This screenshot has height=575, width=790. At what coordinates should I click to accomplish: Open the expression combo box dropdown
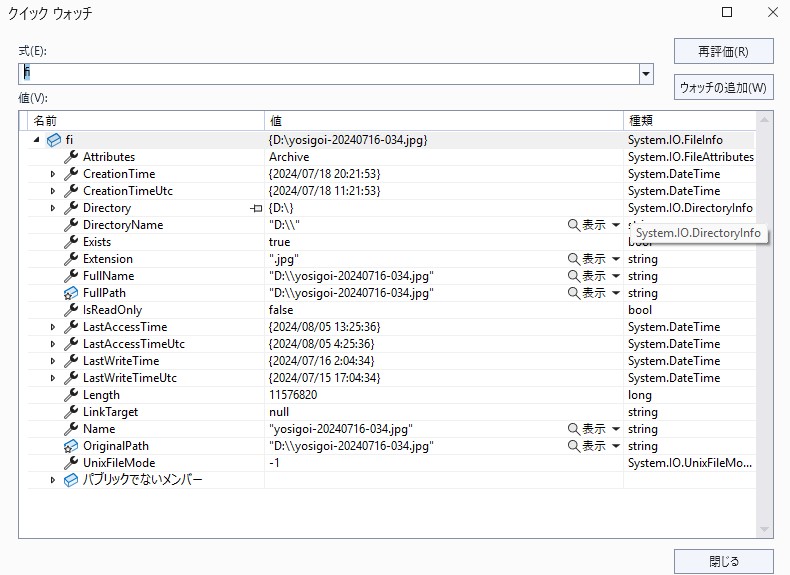point(646,74)
